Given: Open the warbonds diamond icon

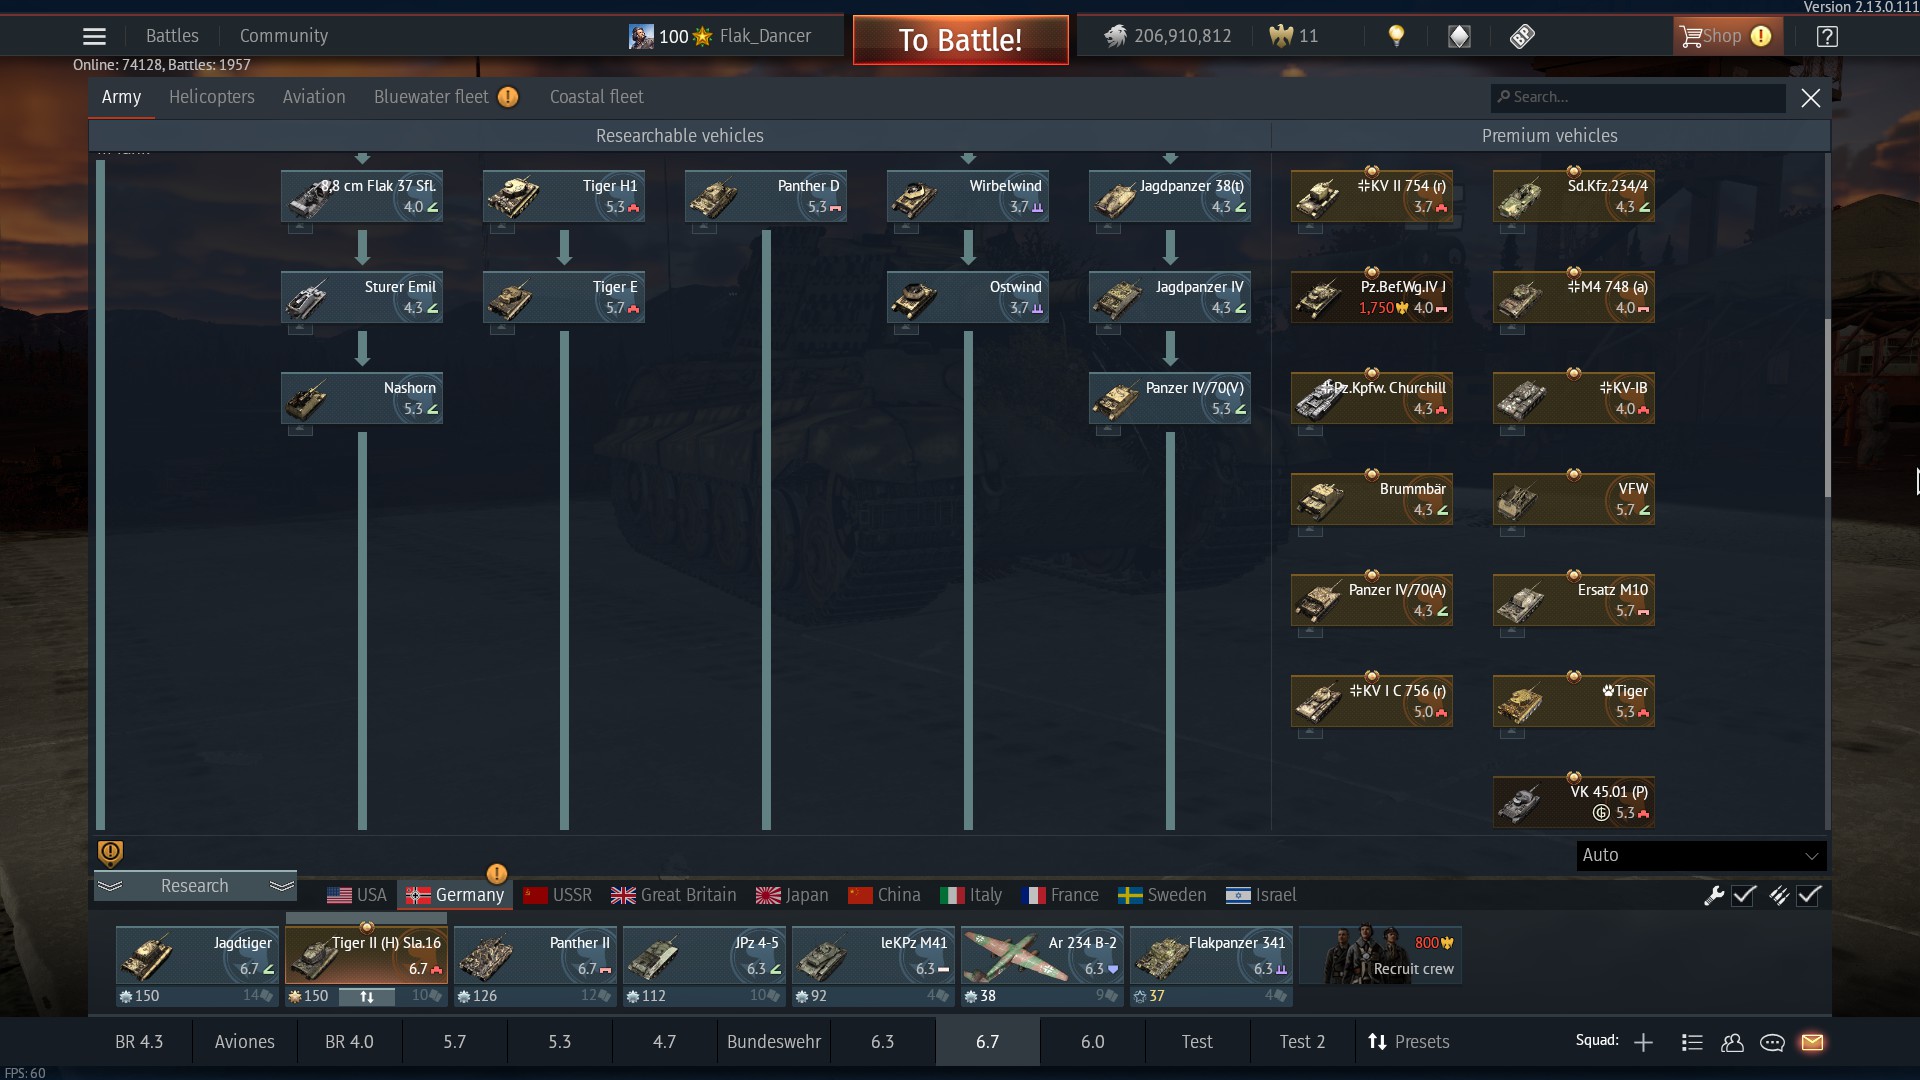Looking at the screenshot, I should click(x=1459, y=37).
